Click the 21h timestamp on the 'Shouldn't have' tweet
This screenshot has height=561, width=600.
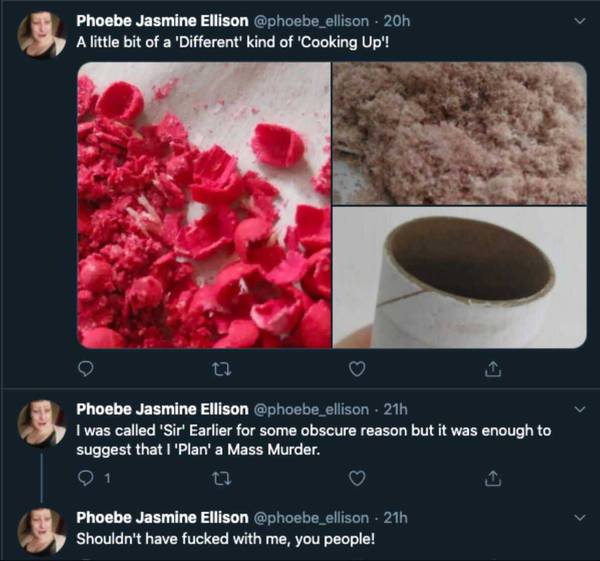click(395, 518)
